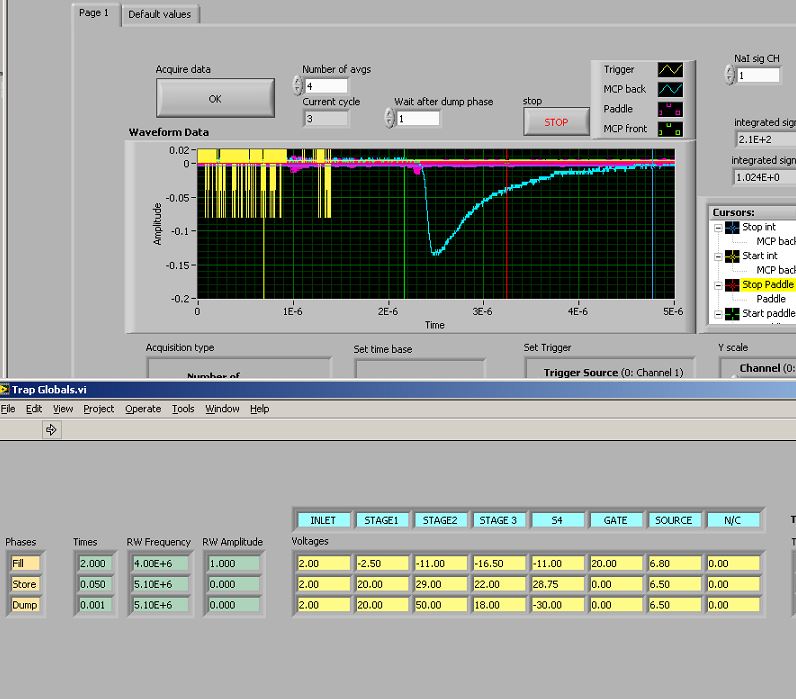Click the Number of avgs stepper arrows
The image size is (796, 699).
(x=297, y=87)
